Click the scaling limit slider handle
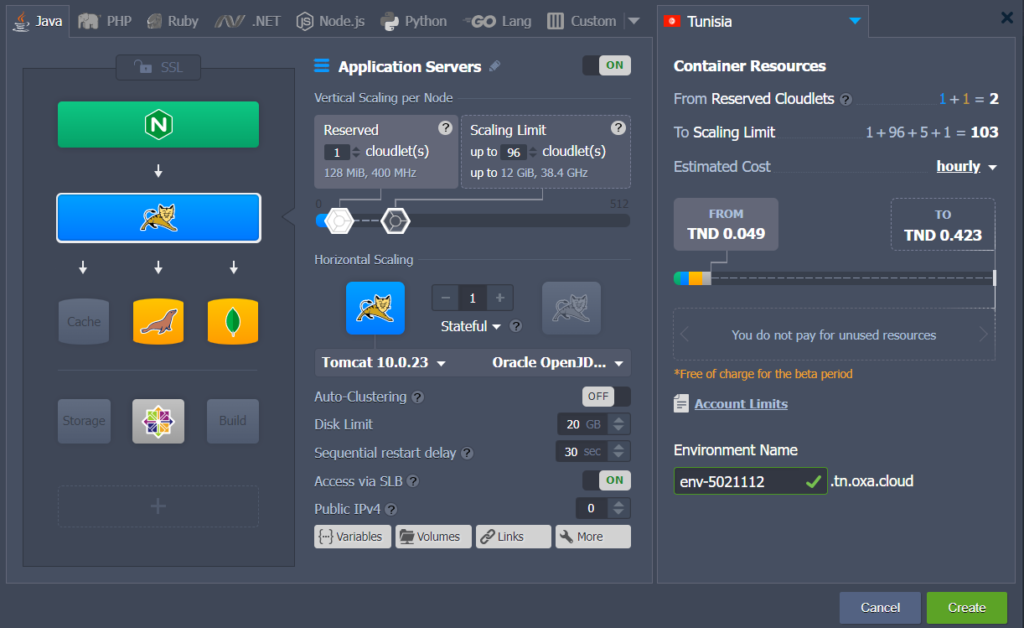The height and width of the screenshot is (628, 1024). [395, 221]
